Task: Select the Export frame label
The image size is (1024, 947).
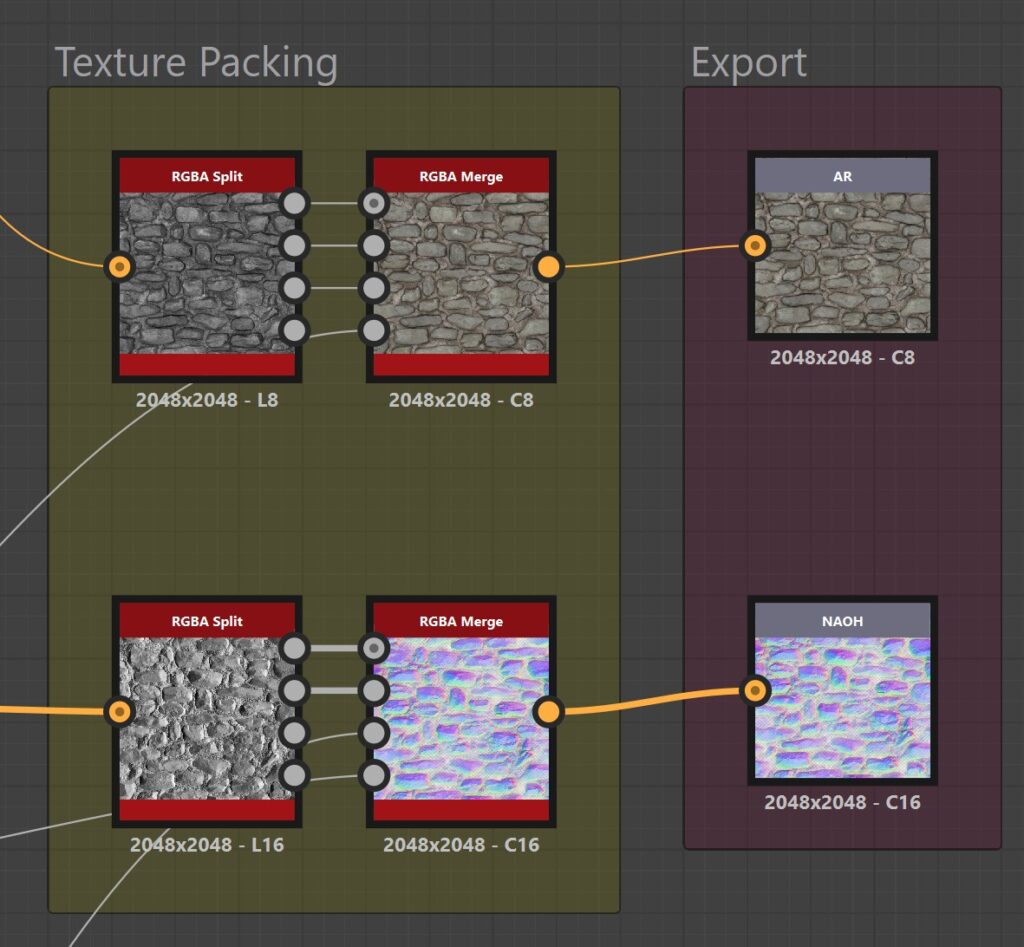Action: coord(747,63)
